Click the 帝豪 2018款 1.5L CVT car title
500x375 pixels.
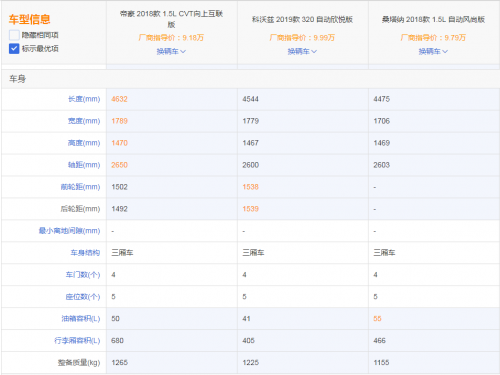171,19
